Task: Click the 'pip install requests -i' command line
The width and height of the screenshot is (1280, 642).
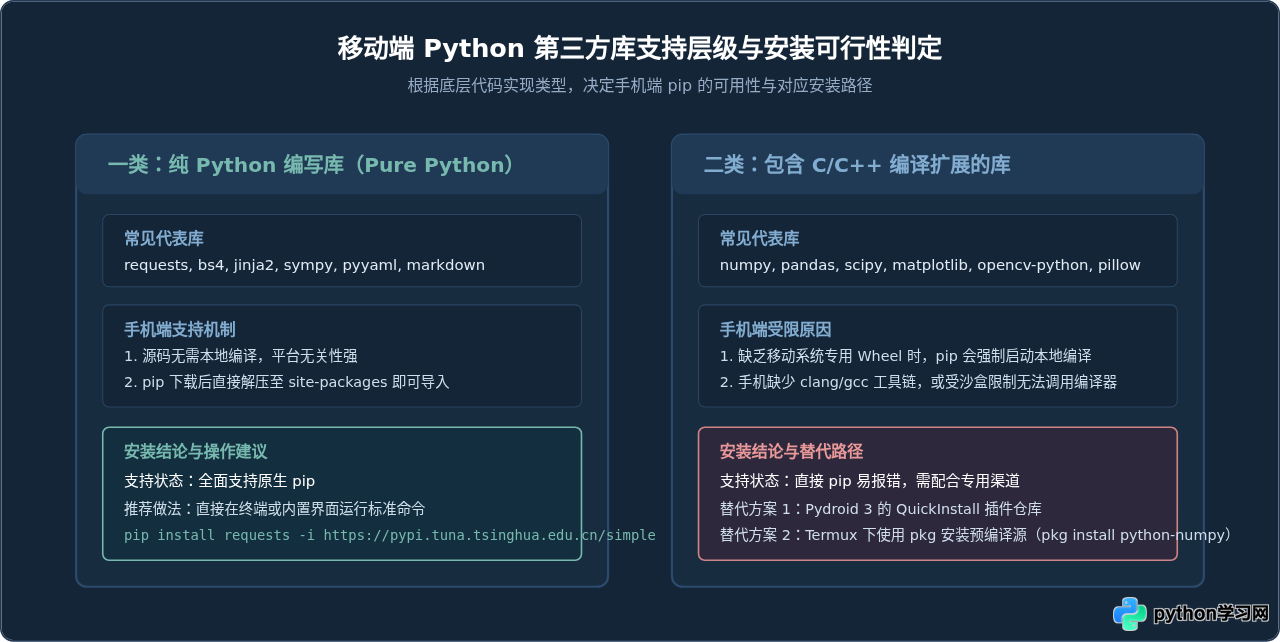Action: click(390, 535)
